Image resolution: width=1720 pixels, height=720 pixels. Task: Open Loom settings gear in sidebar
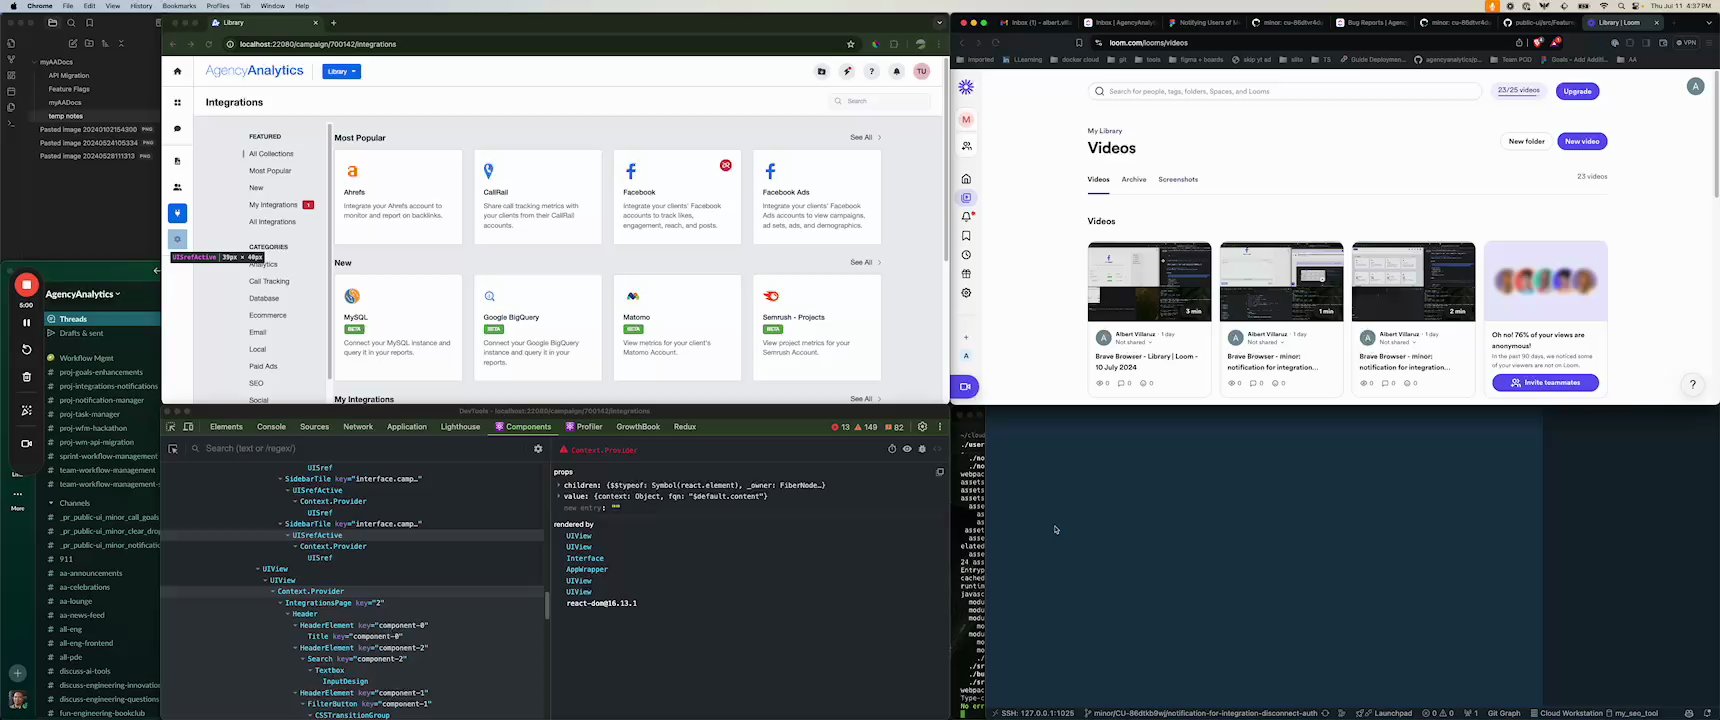click(x=966, y=293)
